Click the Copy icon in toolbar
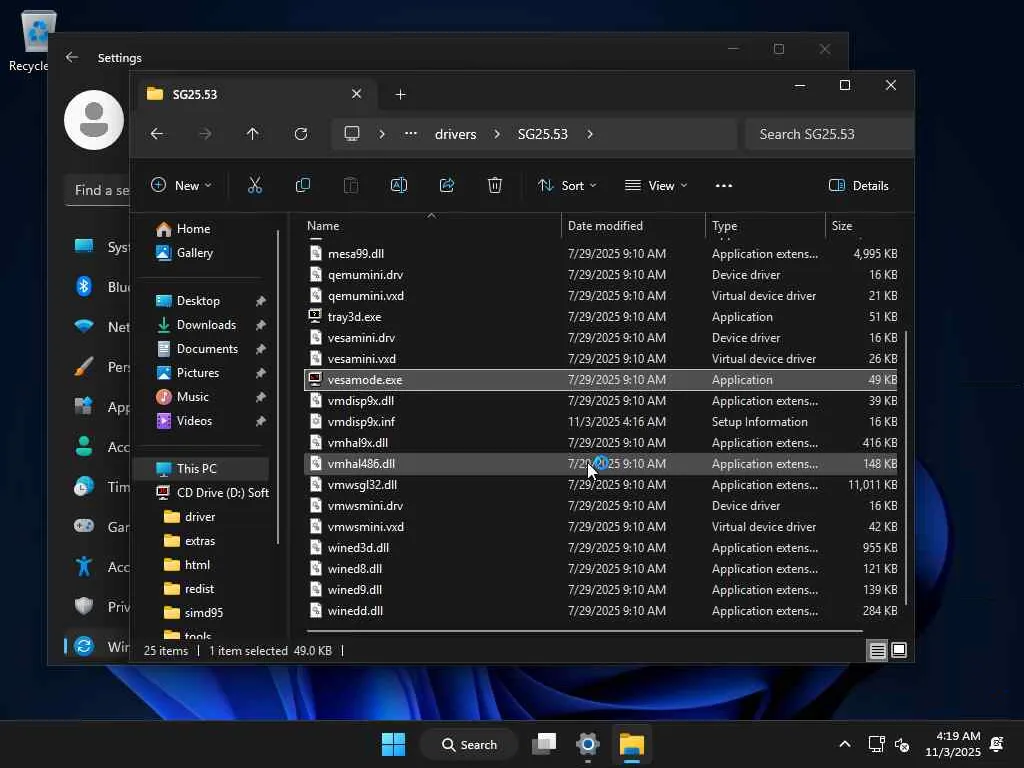The image size is (1024, 768). tap(303, 185)
